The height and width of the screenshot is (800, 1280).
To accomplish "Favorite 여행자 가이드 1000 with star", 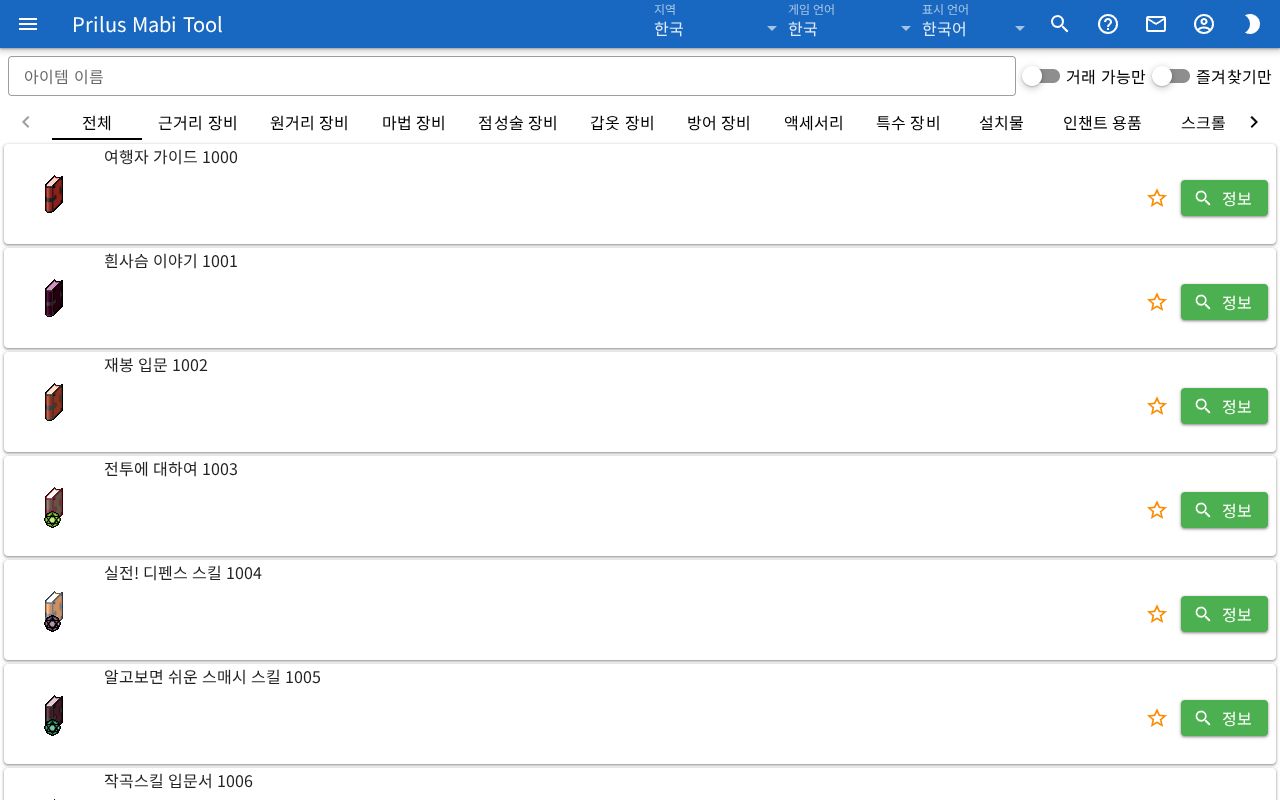I will (x=1157, y=198).
